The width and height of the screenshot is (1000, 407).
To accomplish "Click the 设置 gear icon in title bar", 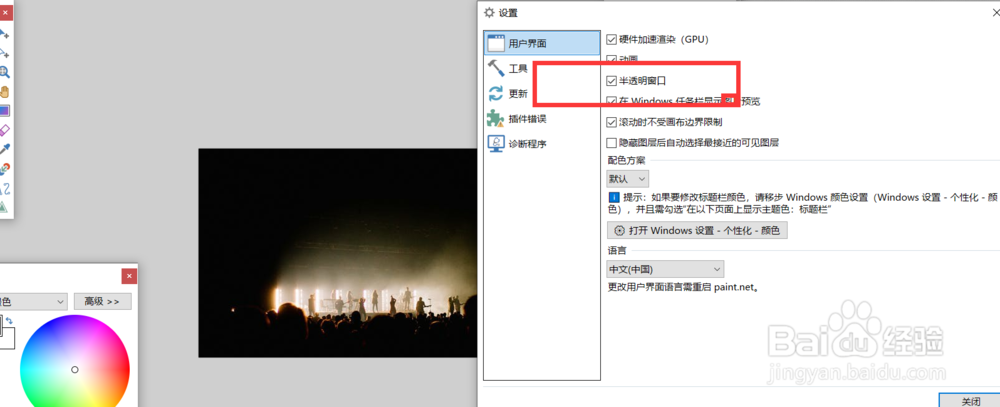I will coord(489,12).
